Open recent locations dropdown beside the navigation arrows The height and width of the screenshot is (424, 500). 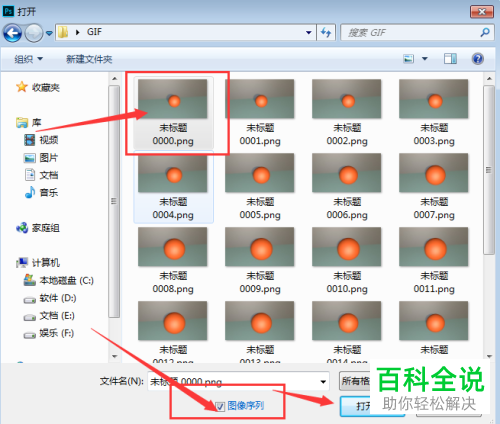coord(49,33)
